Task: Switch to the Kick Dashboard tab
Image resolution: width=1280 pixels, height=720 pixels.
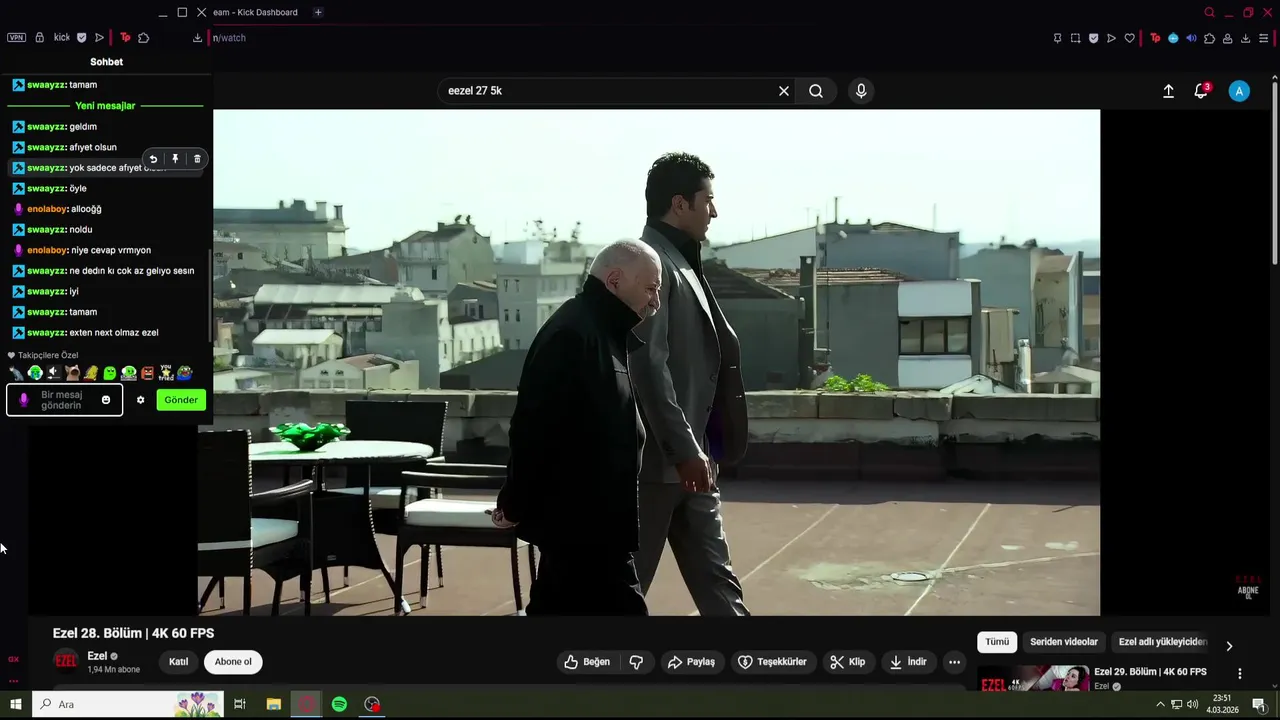Action: (x=255, y=12)
